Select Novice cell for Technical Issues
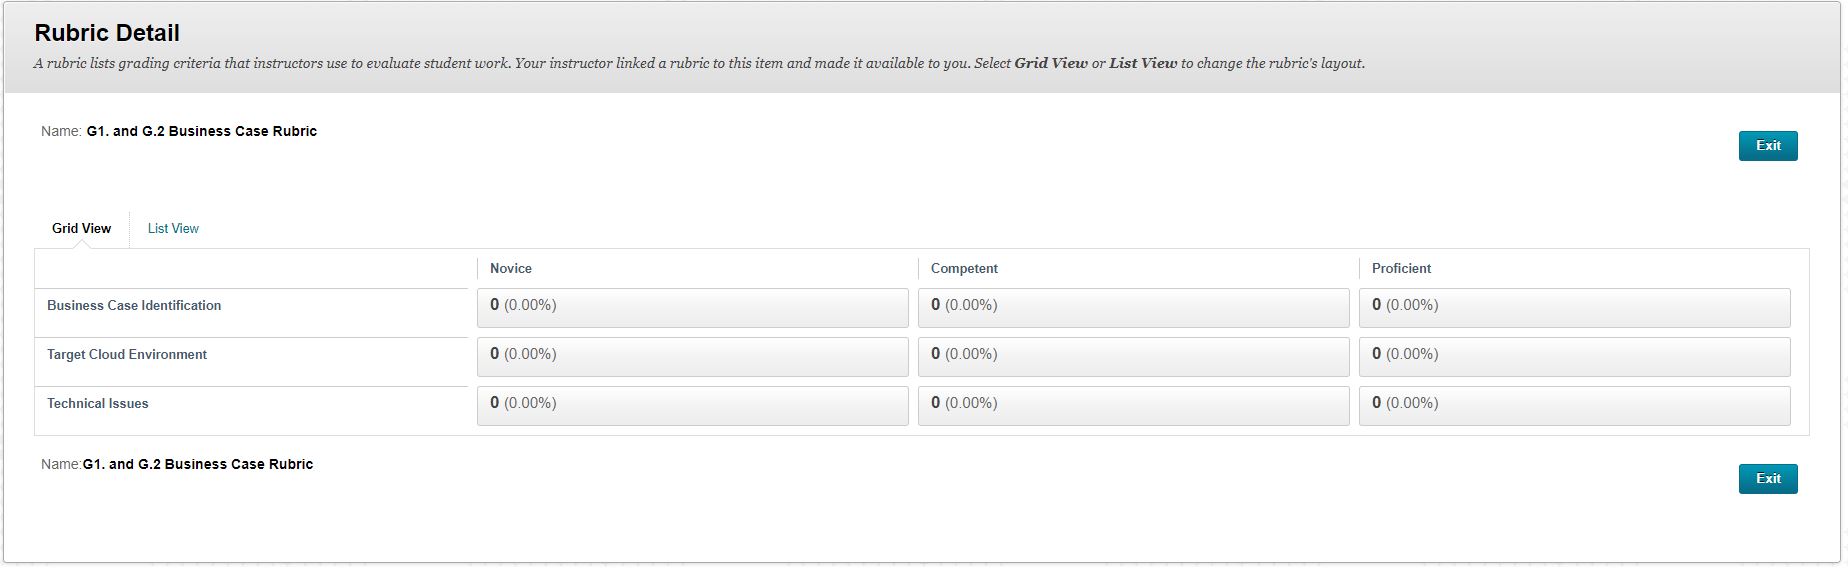1848x569 pixels. (692, 406)
